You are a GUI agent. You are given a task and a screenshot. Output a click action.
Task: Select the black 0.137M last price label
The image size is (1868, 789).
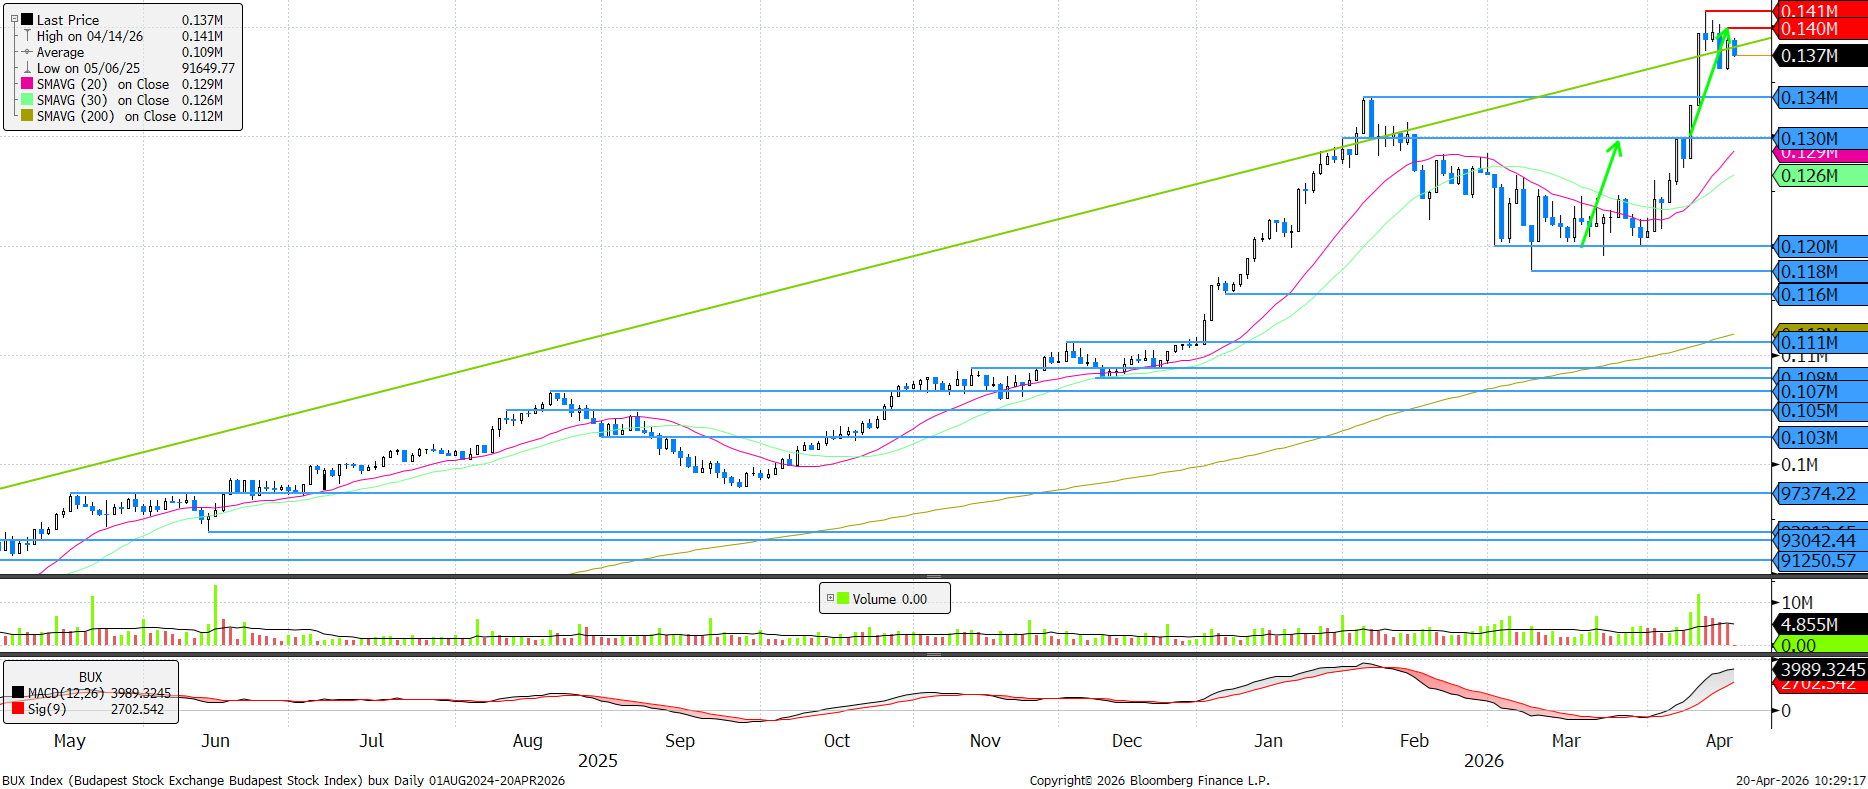point(1818,56)
